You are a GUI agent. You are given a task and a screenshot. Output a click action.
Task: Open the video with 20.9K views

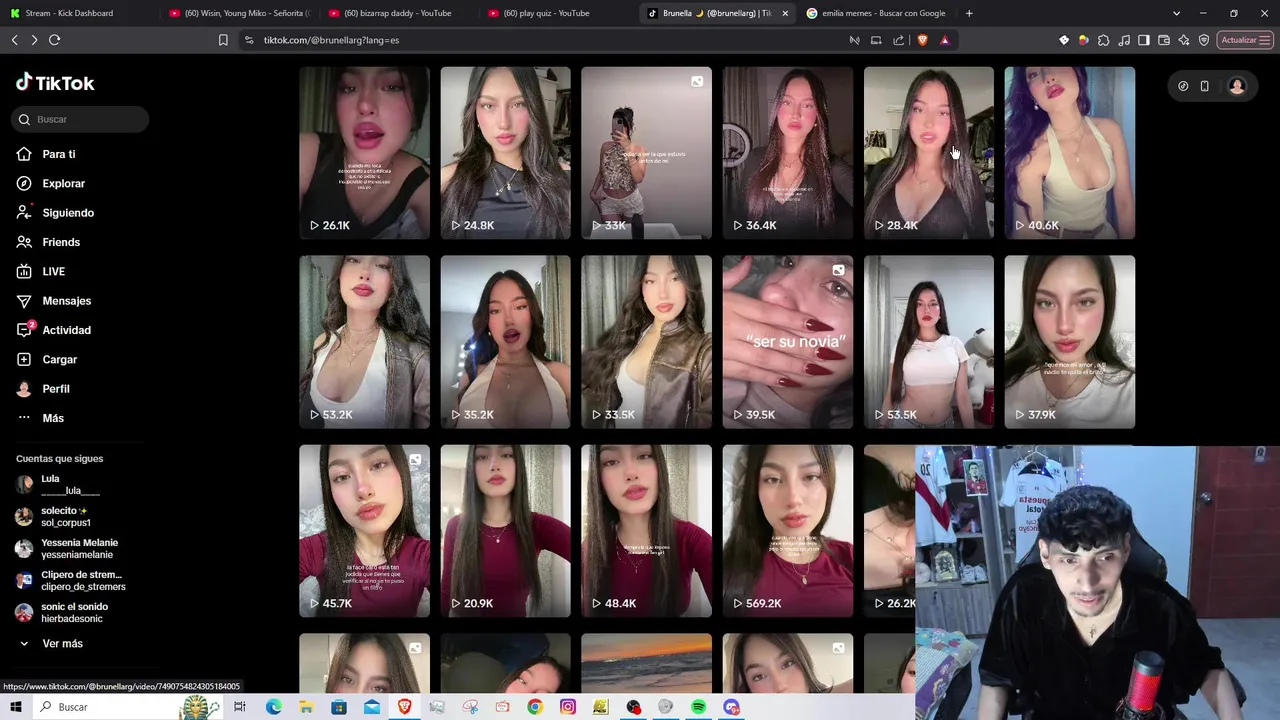coord(505,531)
